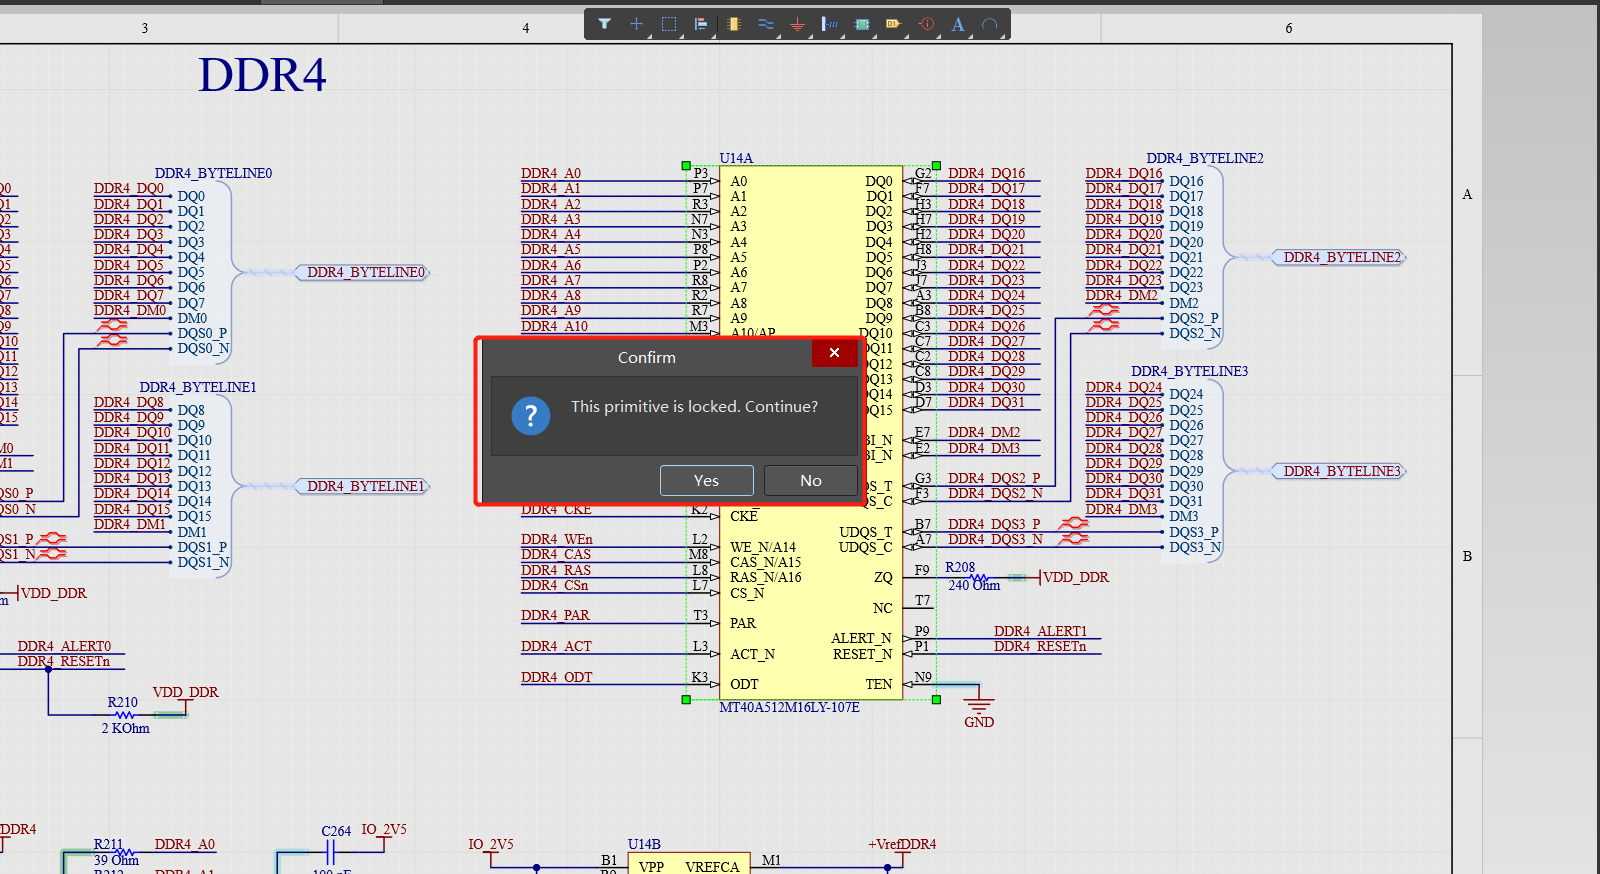Select the text string A tool
This screenshot has width=1600, height=874.
click(958, 24)
